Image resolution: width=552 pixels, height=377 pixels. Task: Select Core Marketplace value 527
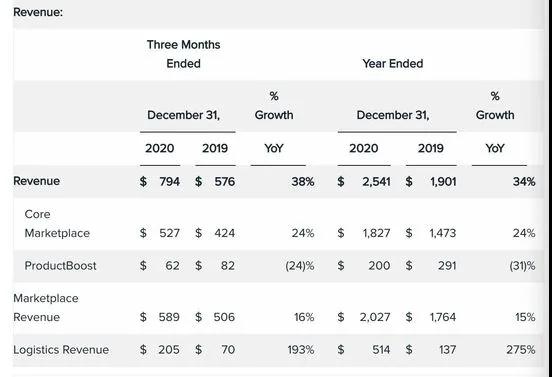point(170,233)
